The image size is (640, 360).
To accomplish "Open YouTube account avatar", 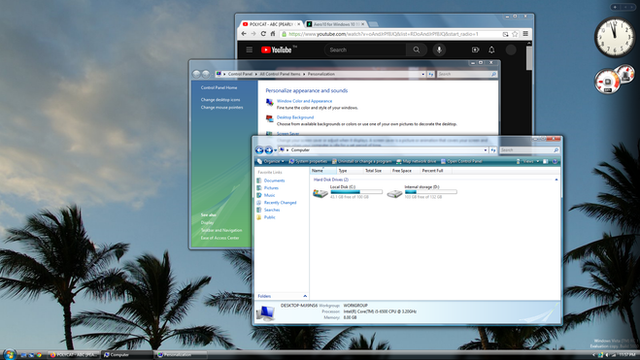I will pos(511,50).
